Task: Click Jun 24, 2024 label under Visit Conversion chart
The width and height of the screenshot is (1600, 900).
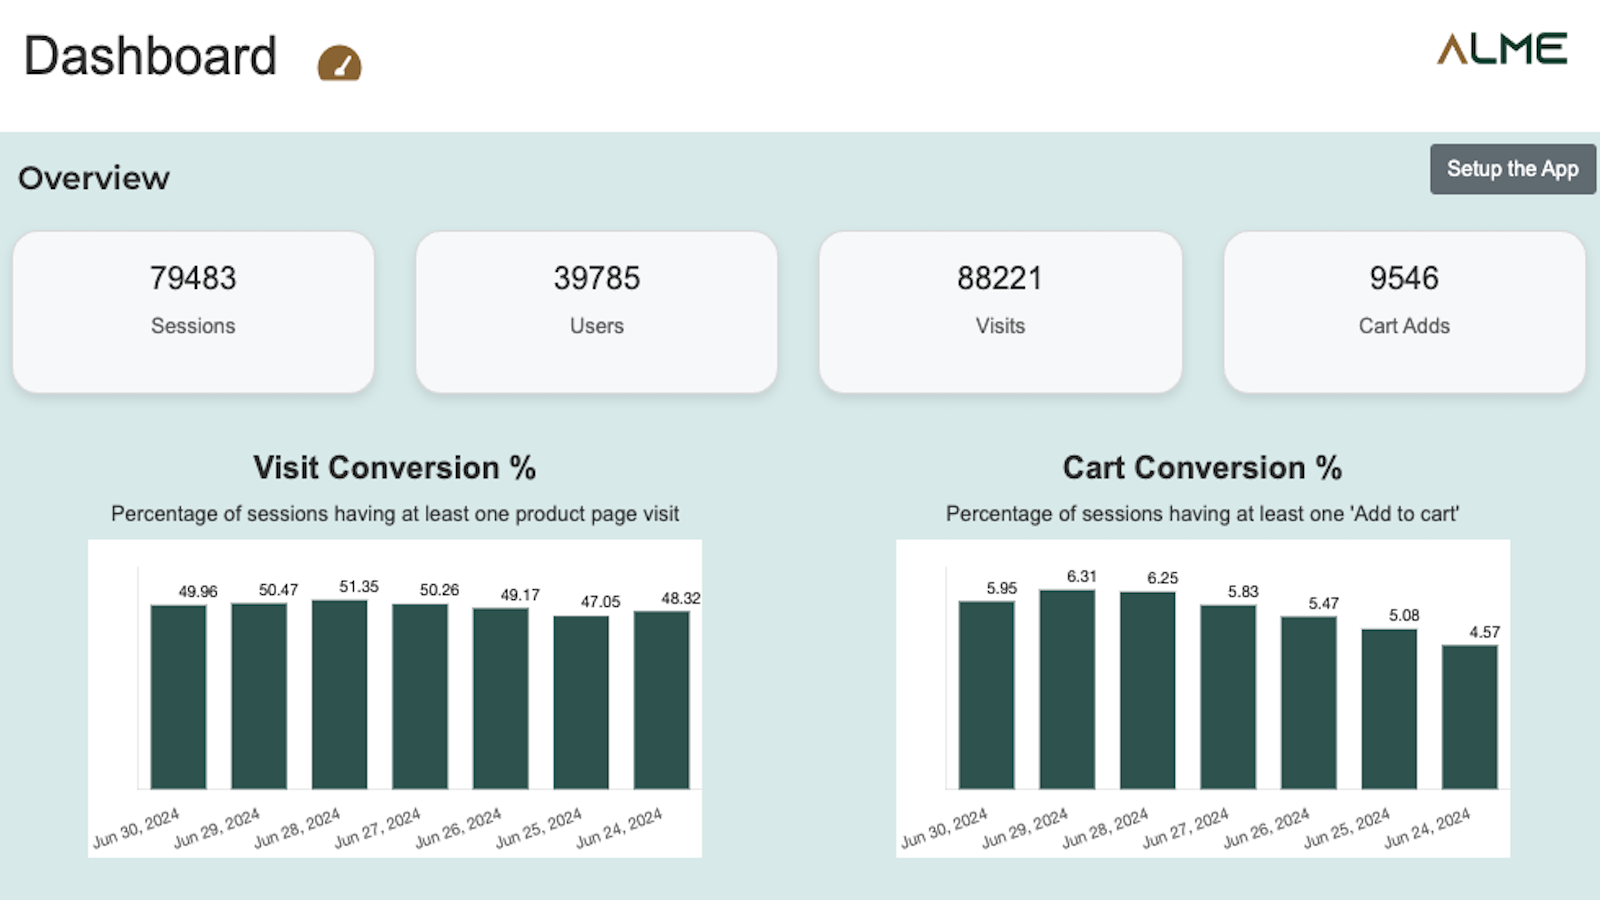Action: [x=619, y=828]
